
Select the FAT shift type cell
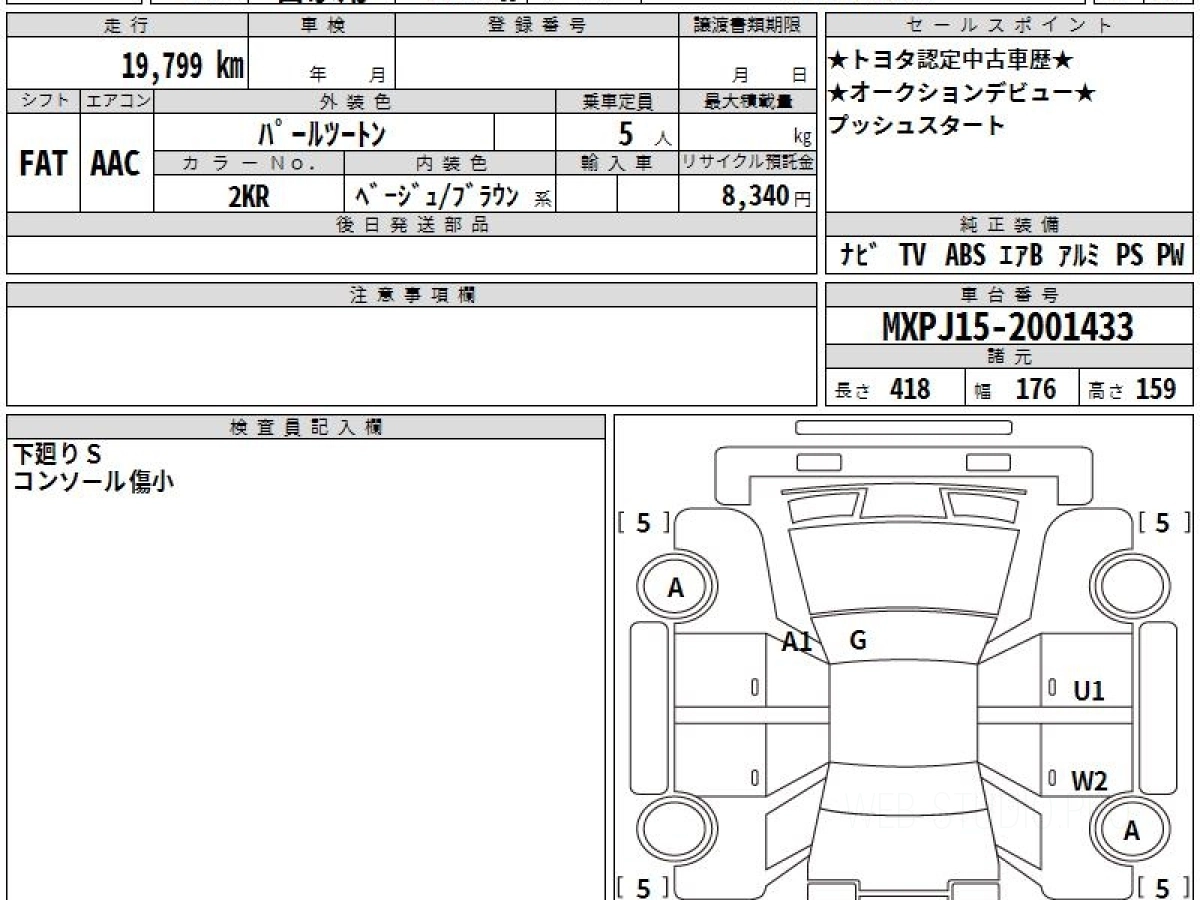pyautogui.click(x=43, y=163)
